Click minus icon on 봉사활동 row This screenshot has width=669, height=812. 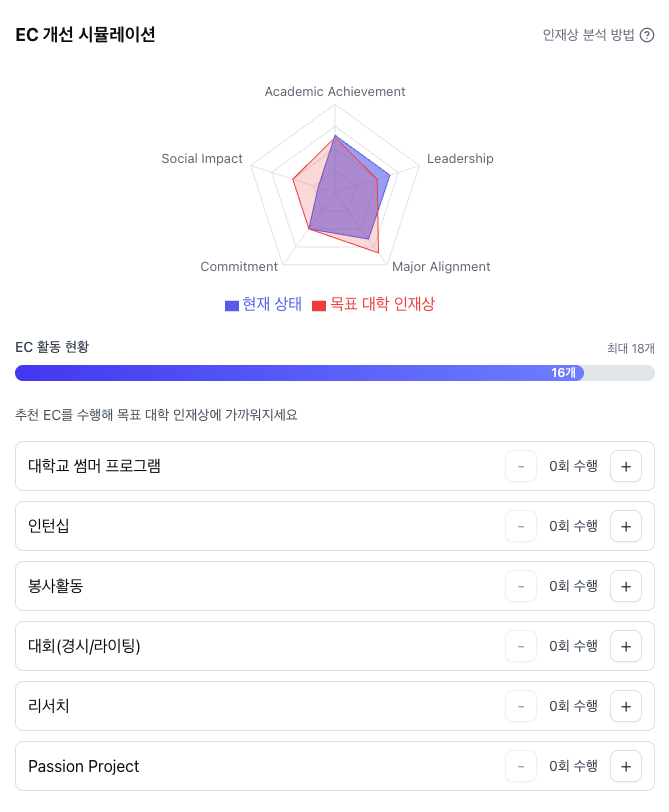coord(521,586)
